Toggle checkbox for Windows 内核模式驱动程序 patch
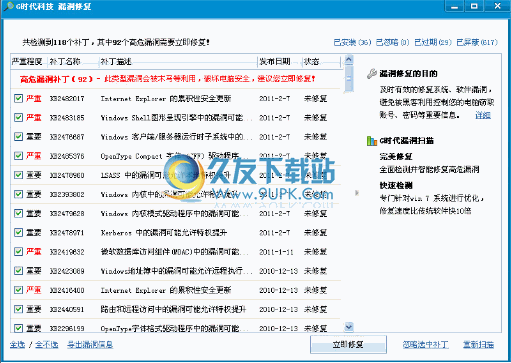 18,213
